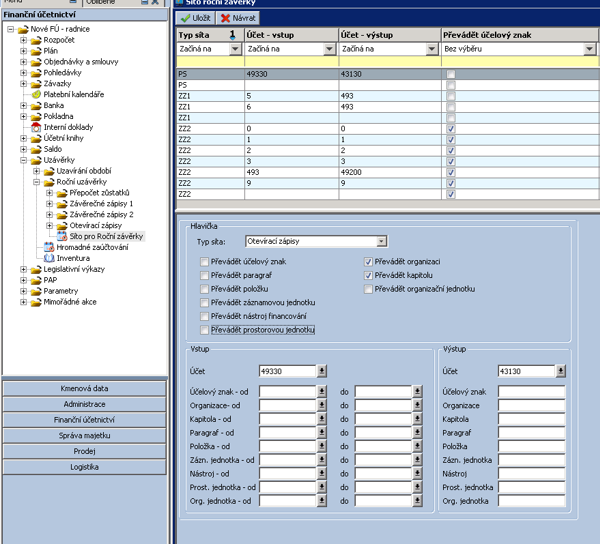Expand the Rozpočet tree node

click(x=24, y=40)
